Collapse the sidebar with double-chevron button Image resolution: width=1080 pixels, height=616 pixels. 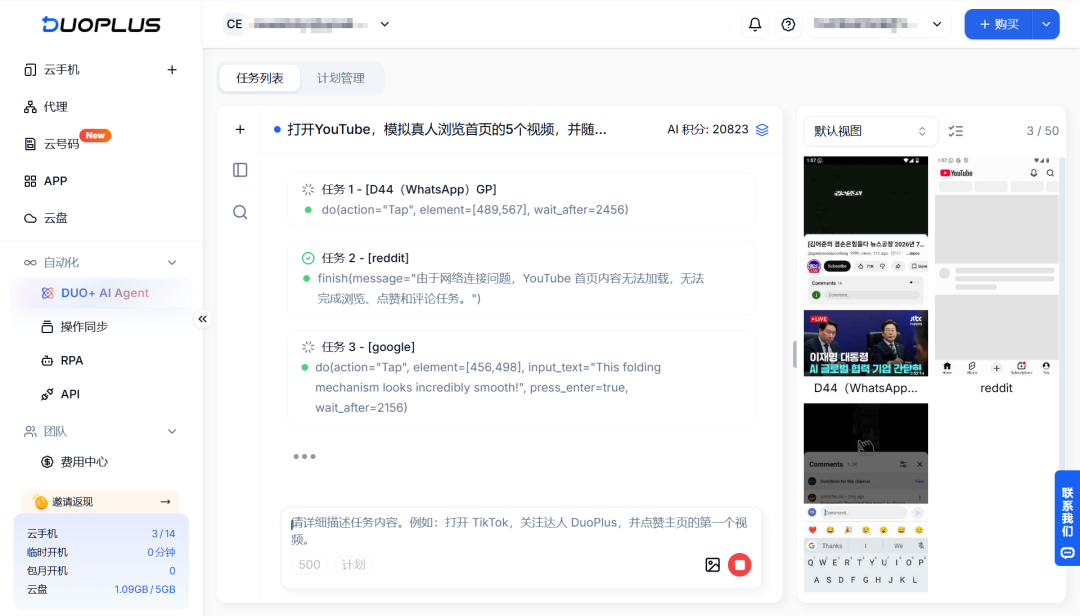click(202, 319)
